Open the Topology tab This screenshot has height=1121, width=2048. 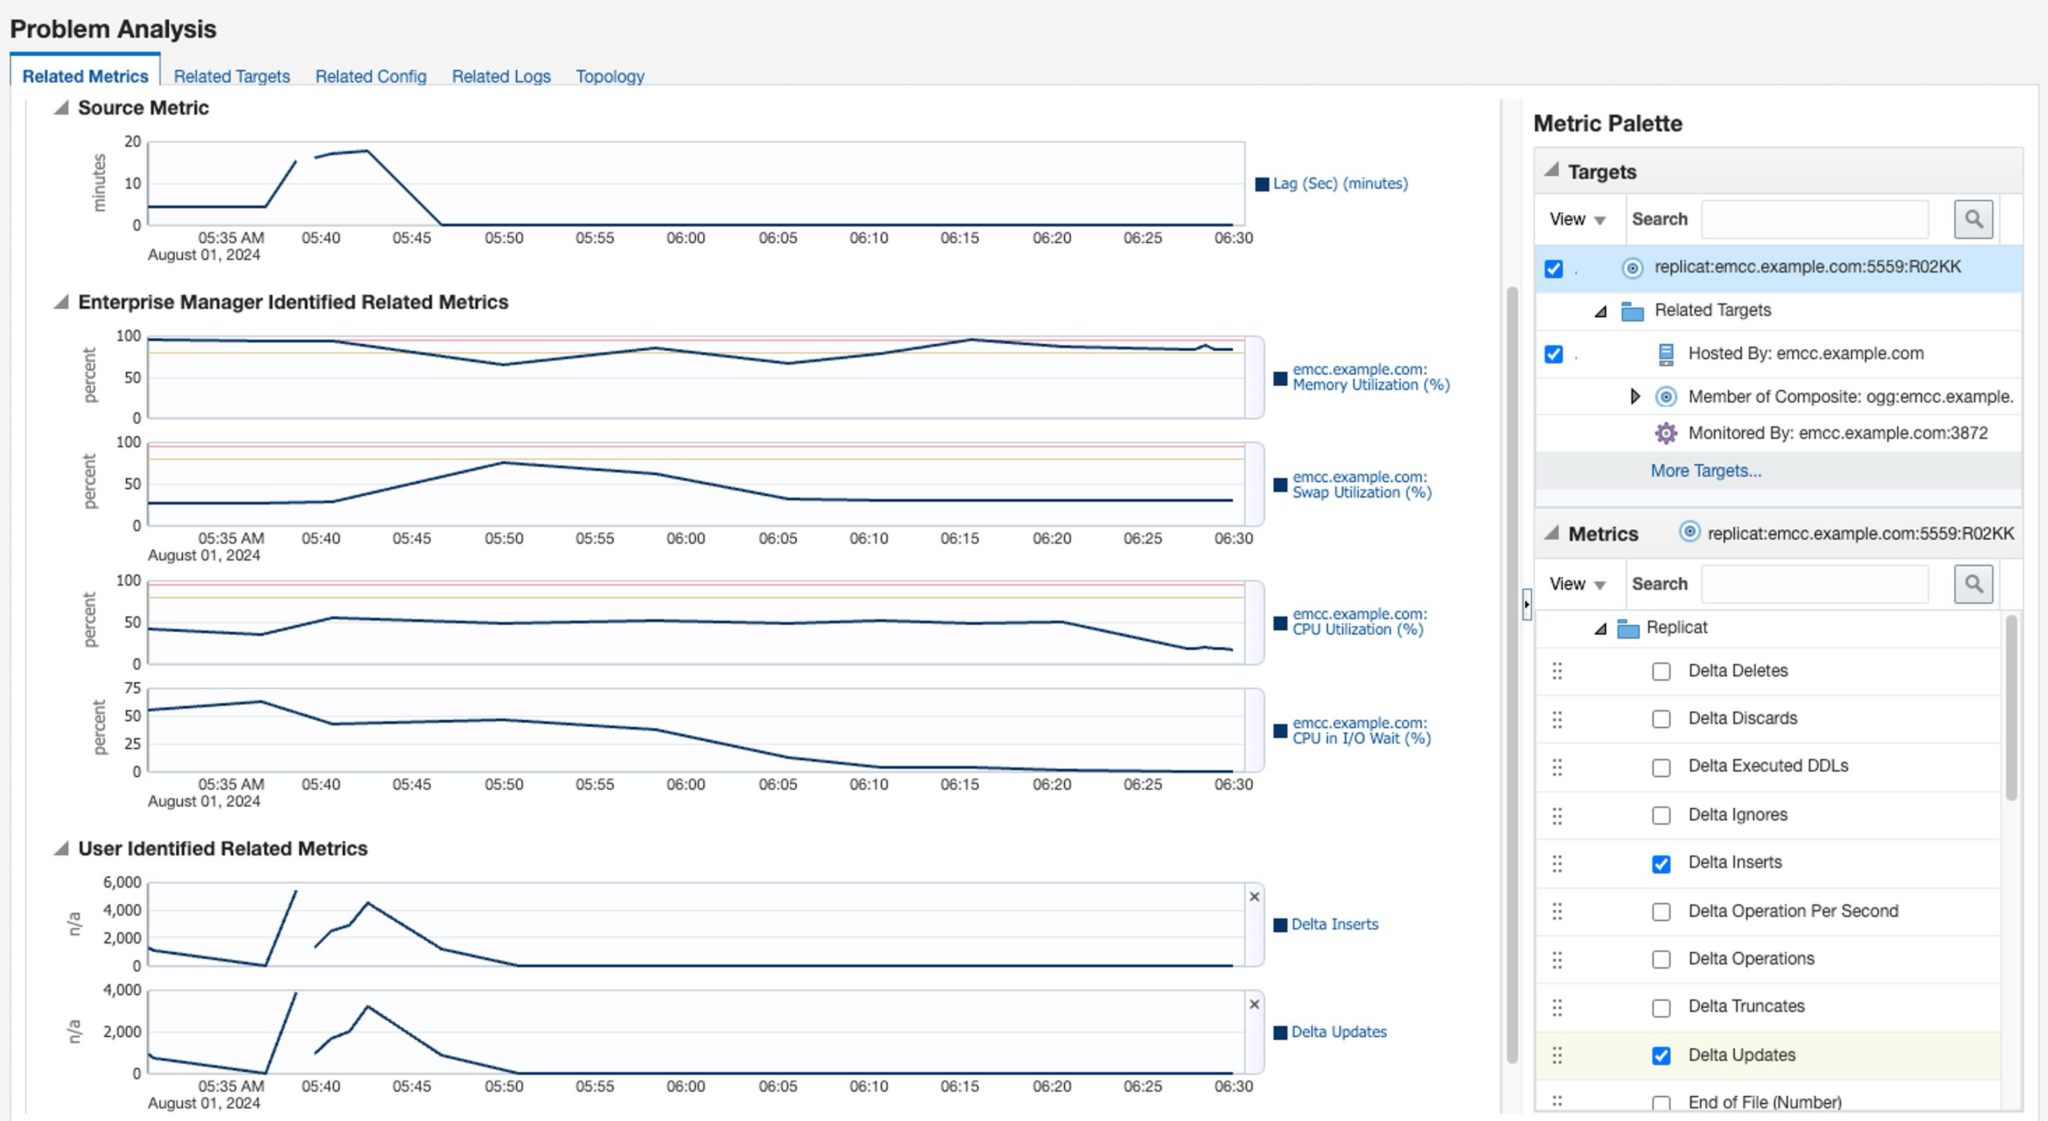[x=609, y=76]
